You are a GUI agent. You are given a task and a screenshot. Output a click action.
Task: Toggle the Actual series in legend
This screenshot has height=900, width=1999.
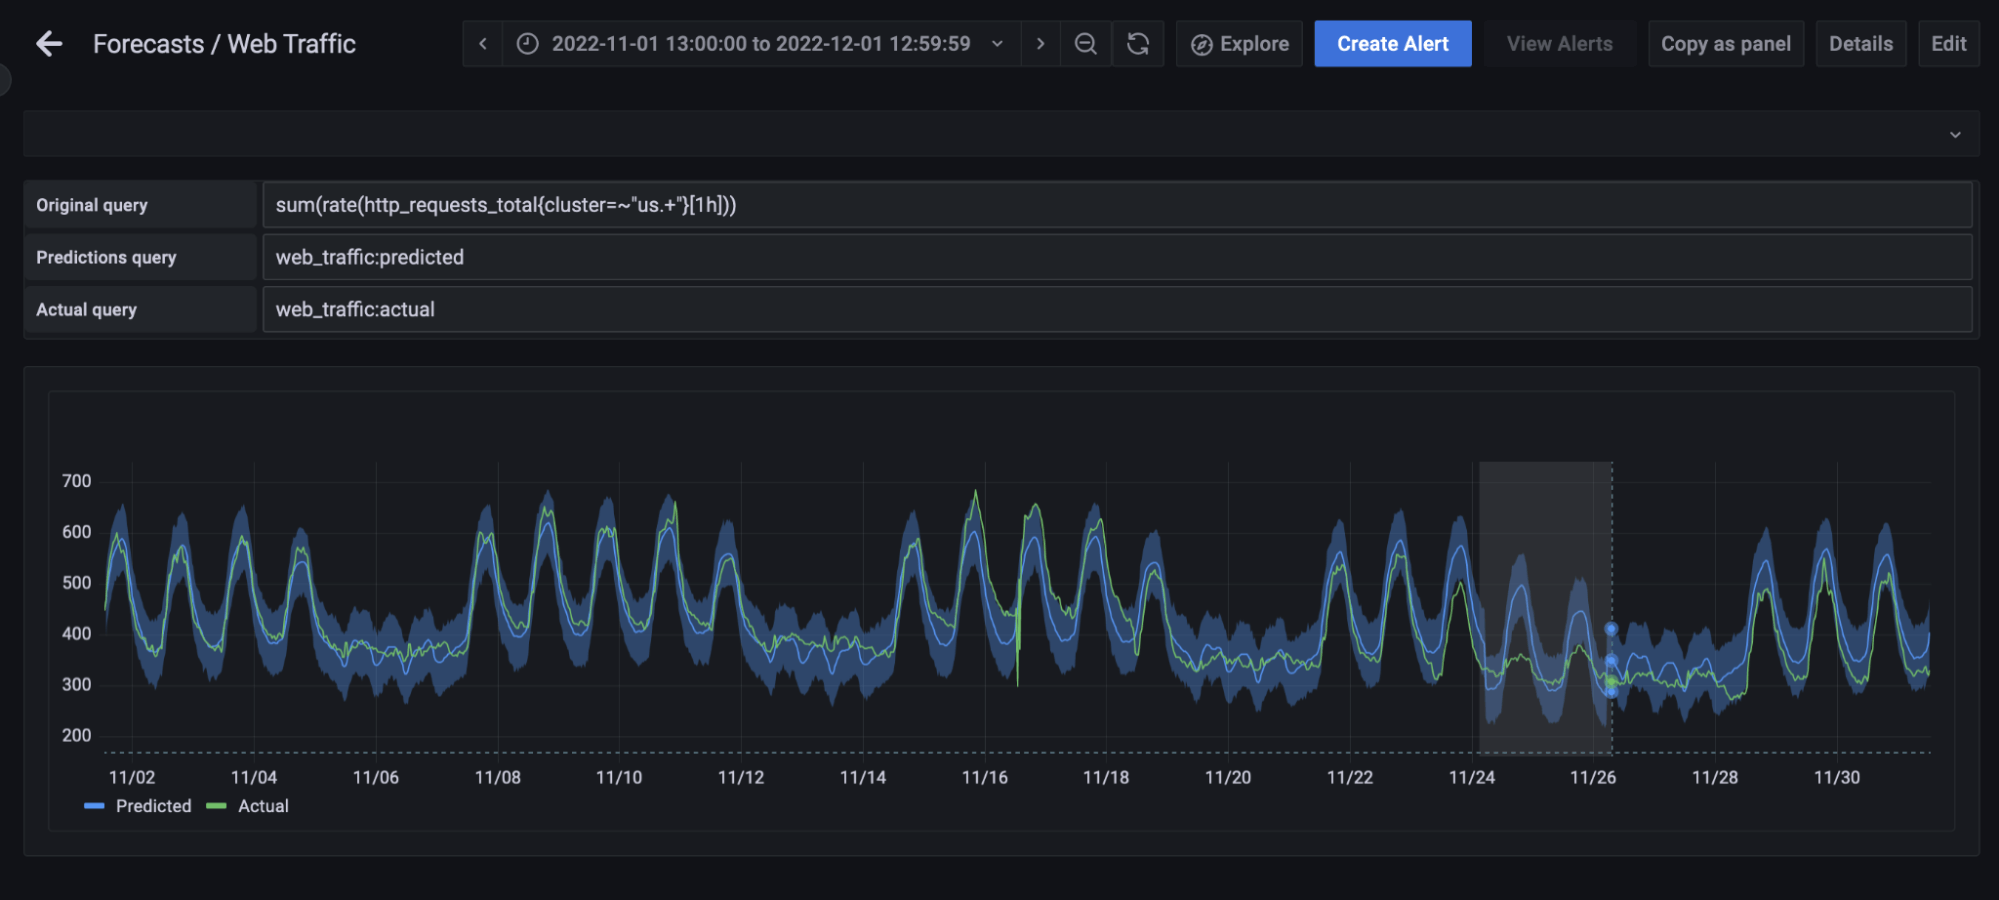tap(262, 806)
